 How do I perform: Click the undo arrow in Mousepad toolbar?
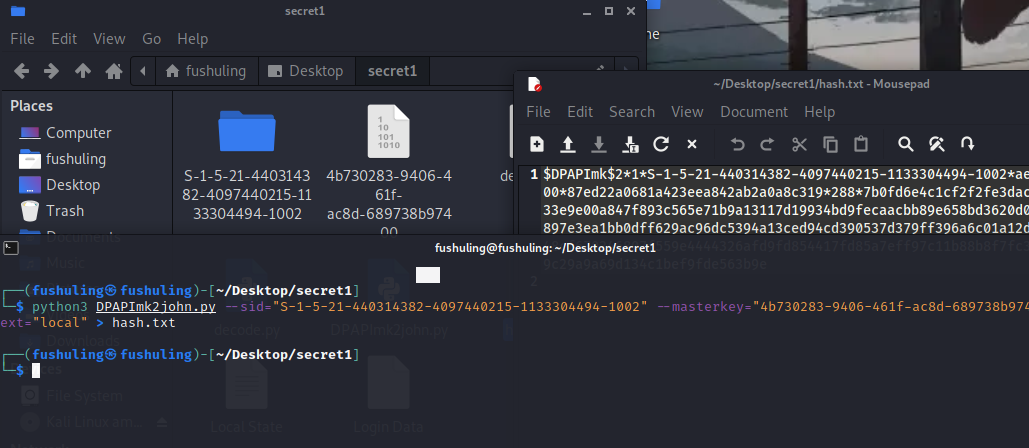[x=738, y=144]
